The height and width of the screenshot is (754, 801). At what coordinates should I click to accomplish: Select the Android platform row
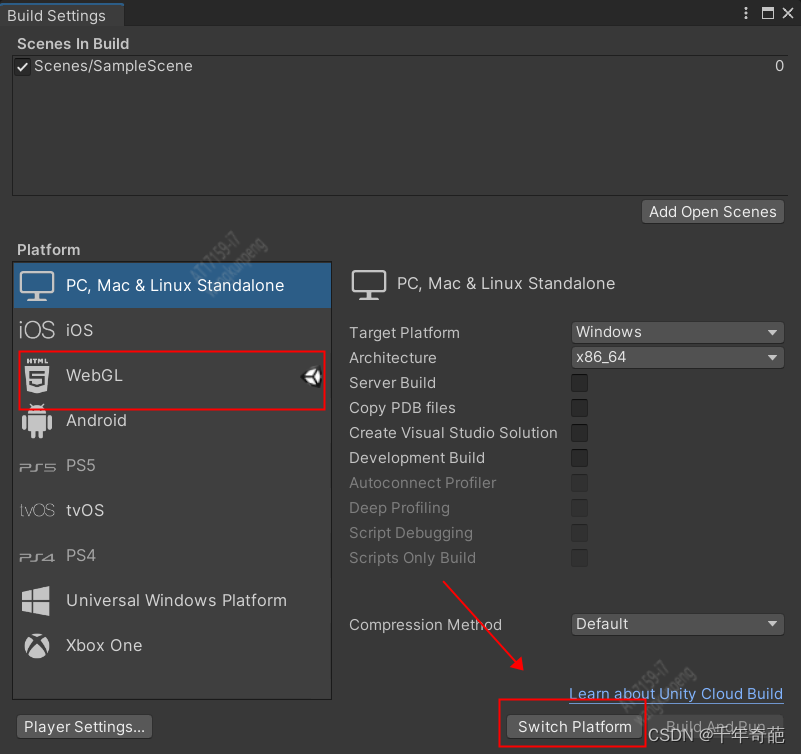pos(172,420)
